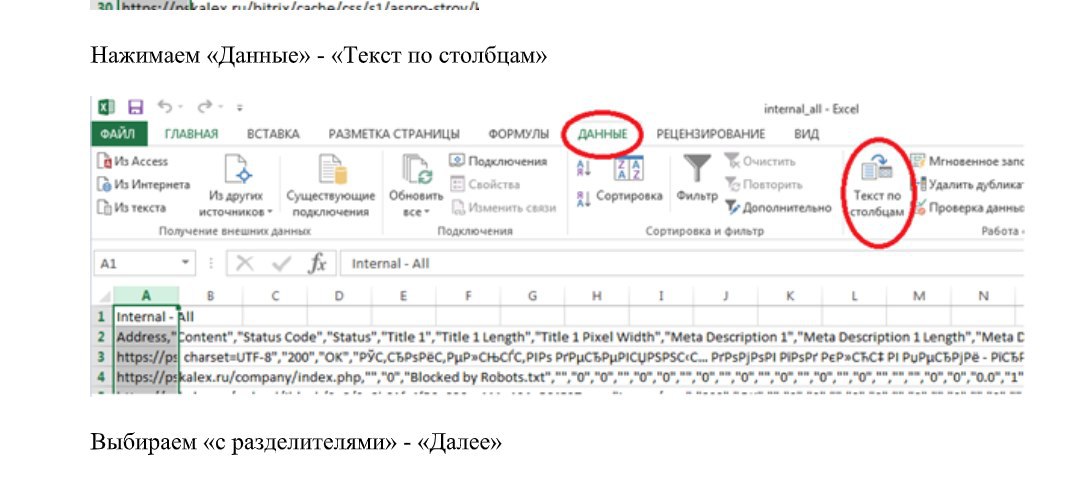Image resolution: width=1085 pixels, height=499 pixels.
Task: Select row 2 header
Action: click(102, 337)
